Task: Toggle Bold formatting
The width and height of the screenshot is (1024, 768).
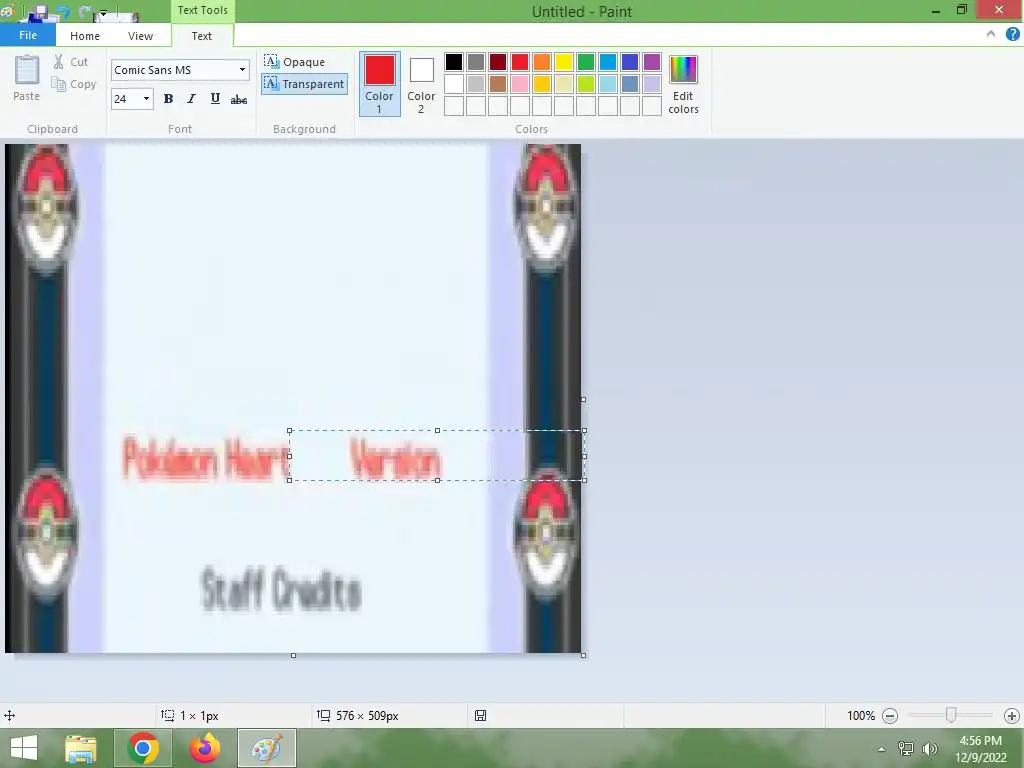Action: (168, 99)
